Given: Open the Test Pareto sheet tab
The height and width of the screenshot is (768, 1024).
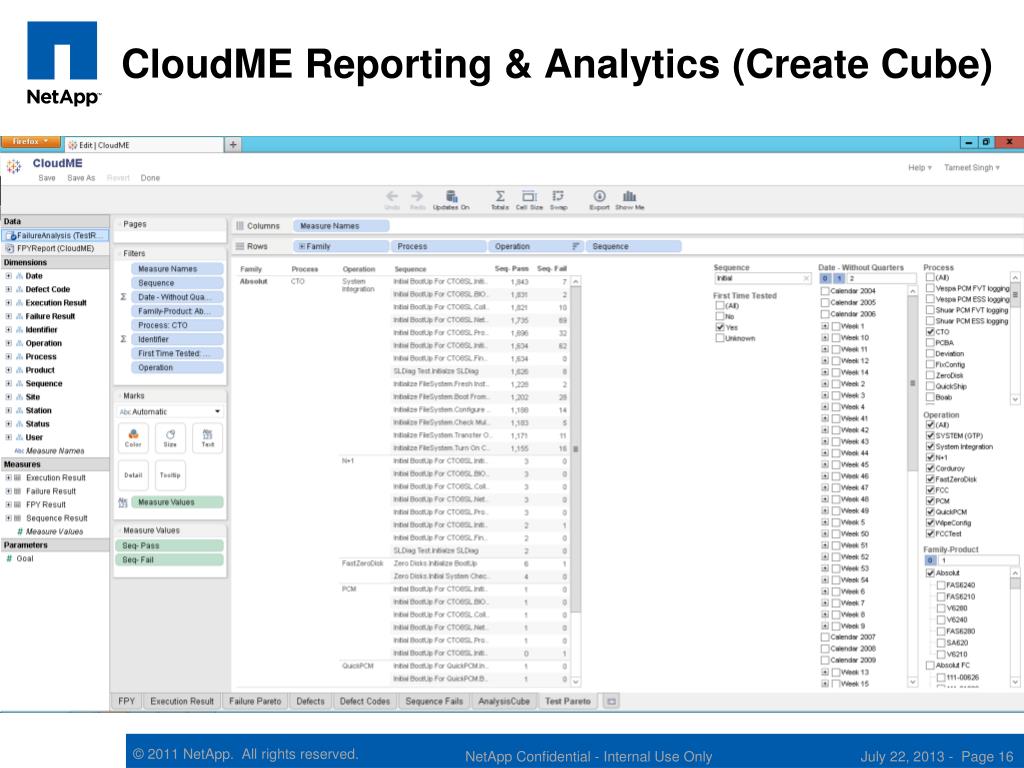Looking at the screenshot, I should click(568, 701).
